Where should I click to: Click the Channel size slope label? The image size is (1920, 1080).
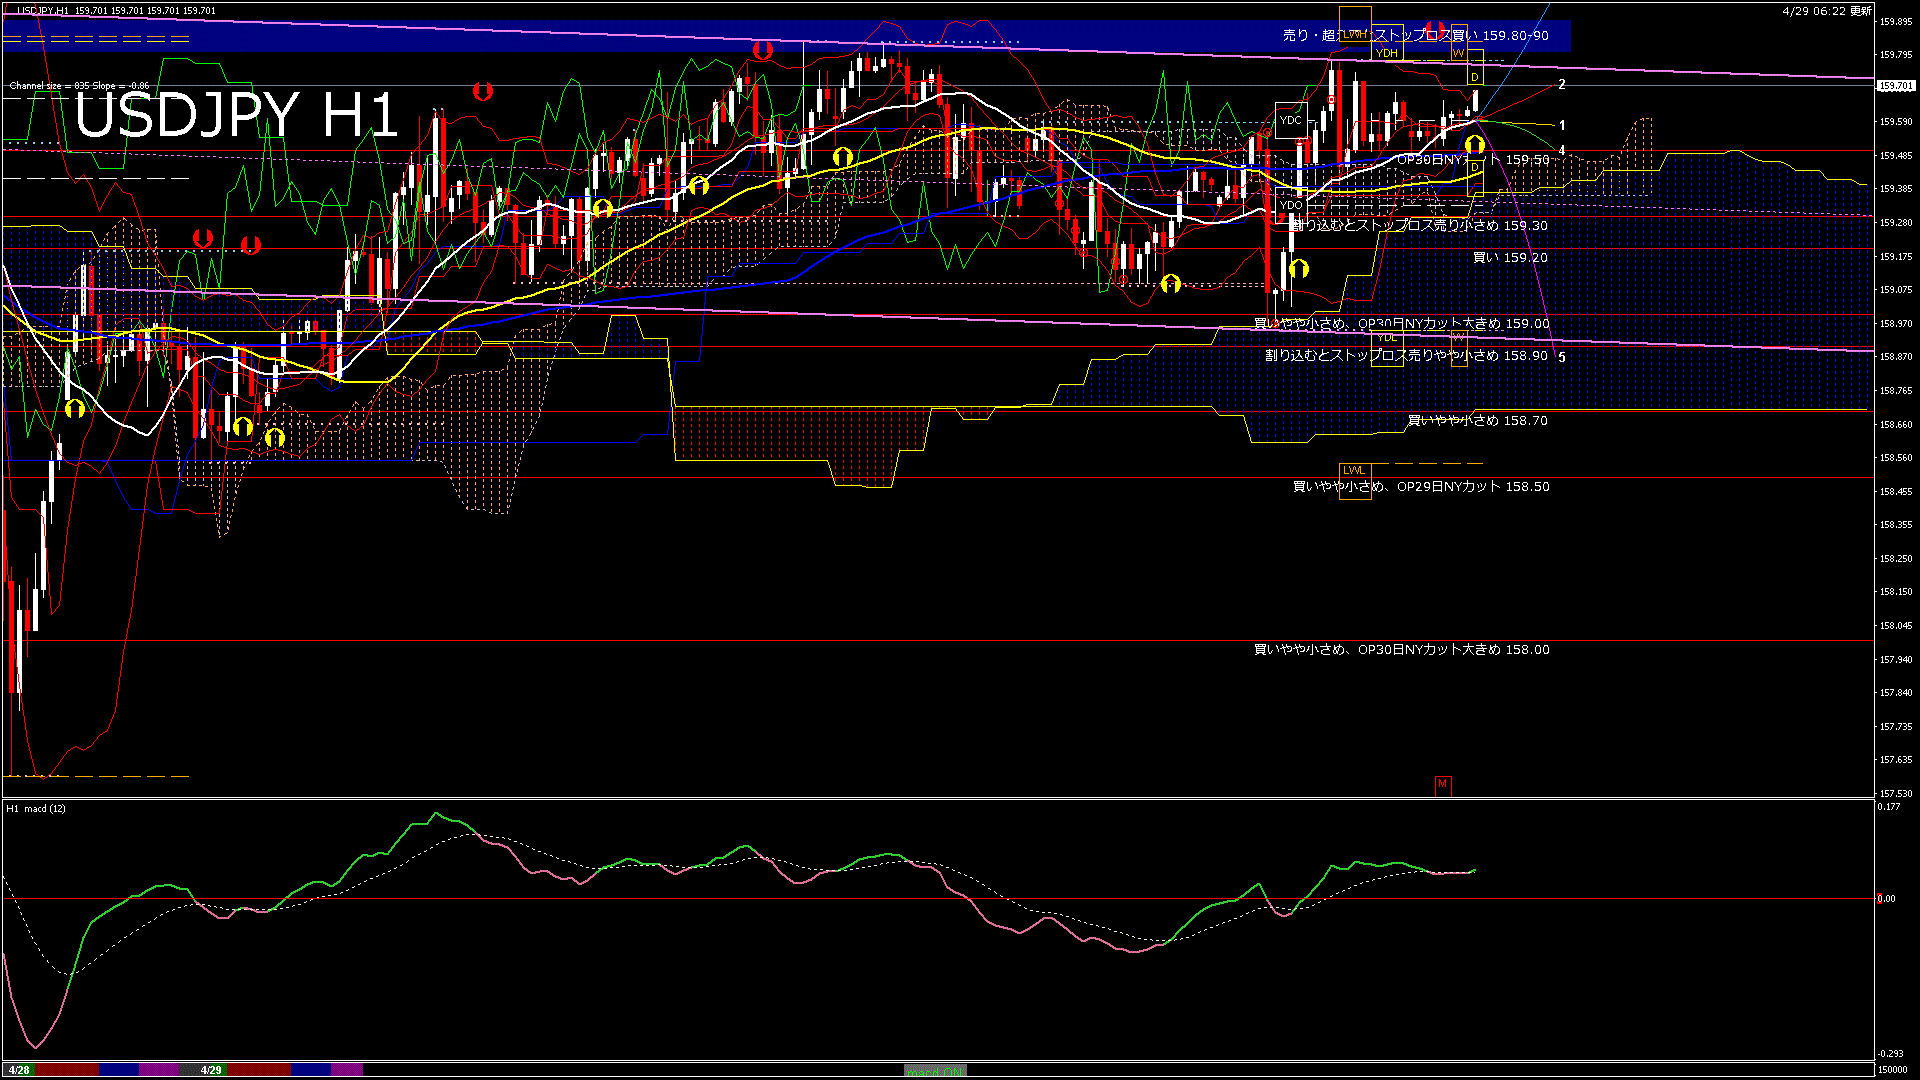pyautogui.click(x=79, y=86)
